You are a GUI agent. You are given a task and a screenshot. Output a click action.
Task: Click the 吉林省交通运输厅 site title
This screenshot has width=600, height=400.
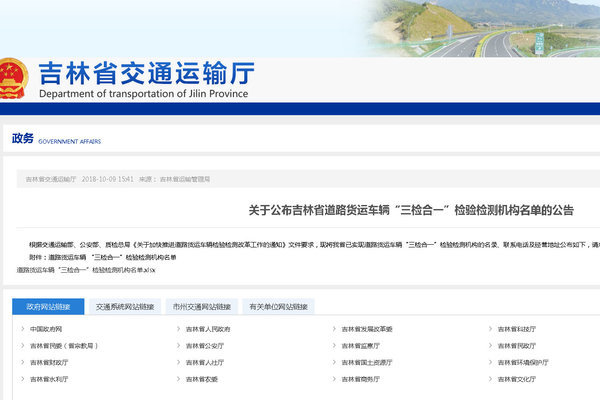tap(146, 74)
